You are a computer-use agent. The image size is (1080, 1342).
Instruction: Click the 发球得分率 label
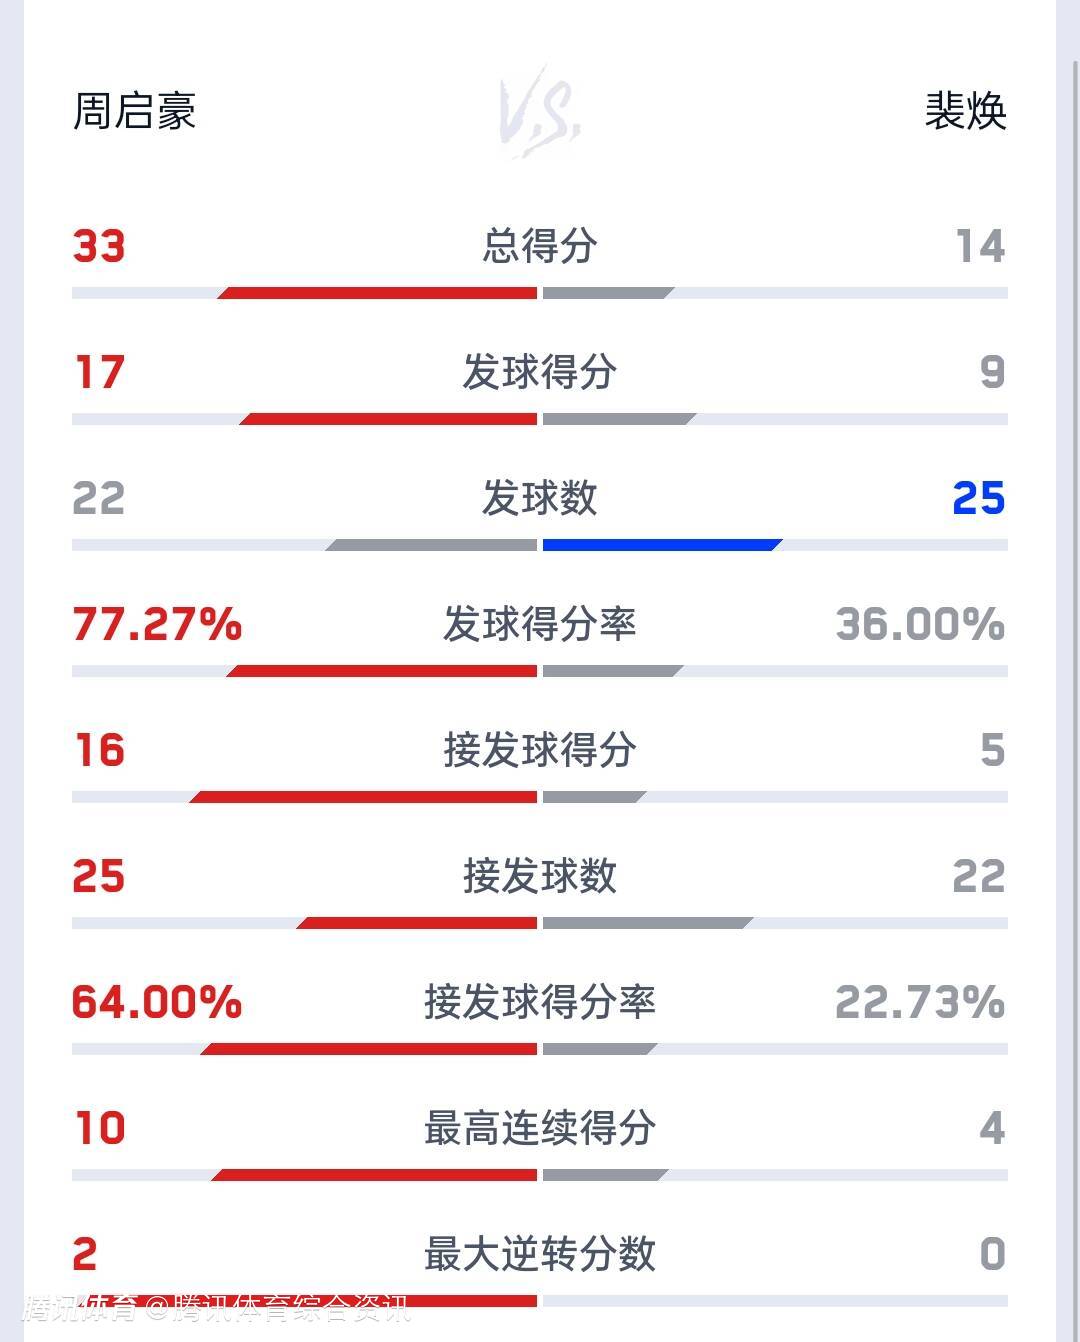pos(540,624)
